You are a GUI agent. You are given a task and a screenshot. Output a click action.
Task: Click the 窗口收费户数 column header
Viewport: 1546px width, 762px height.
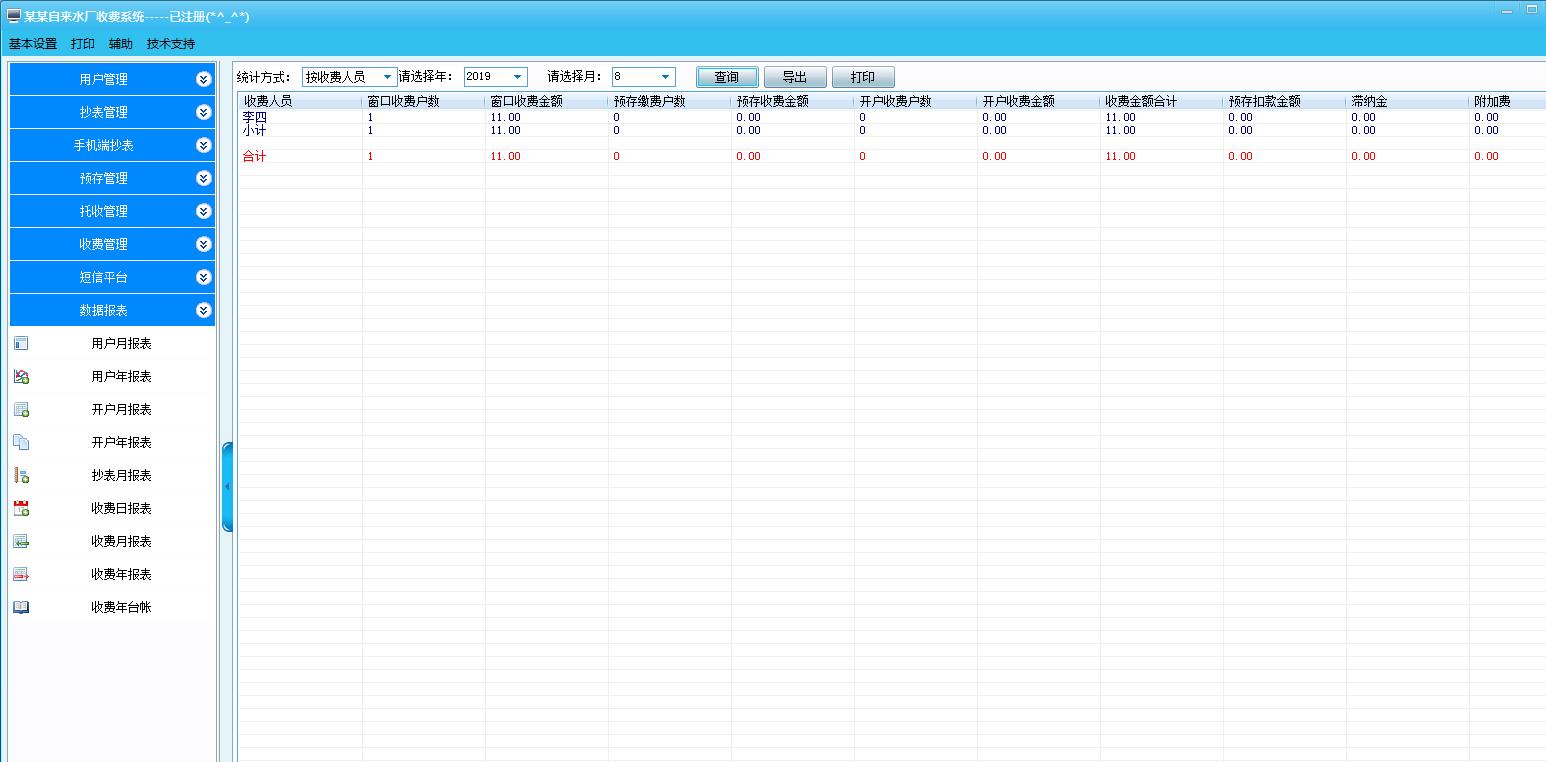[x=424, y=101]
